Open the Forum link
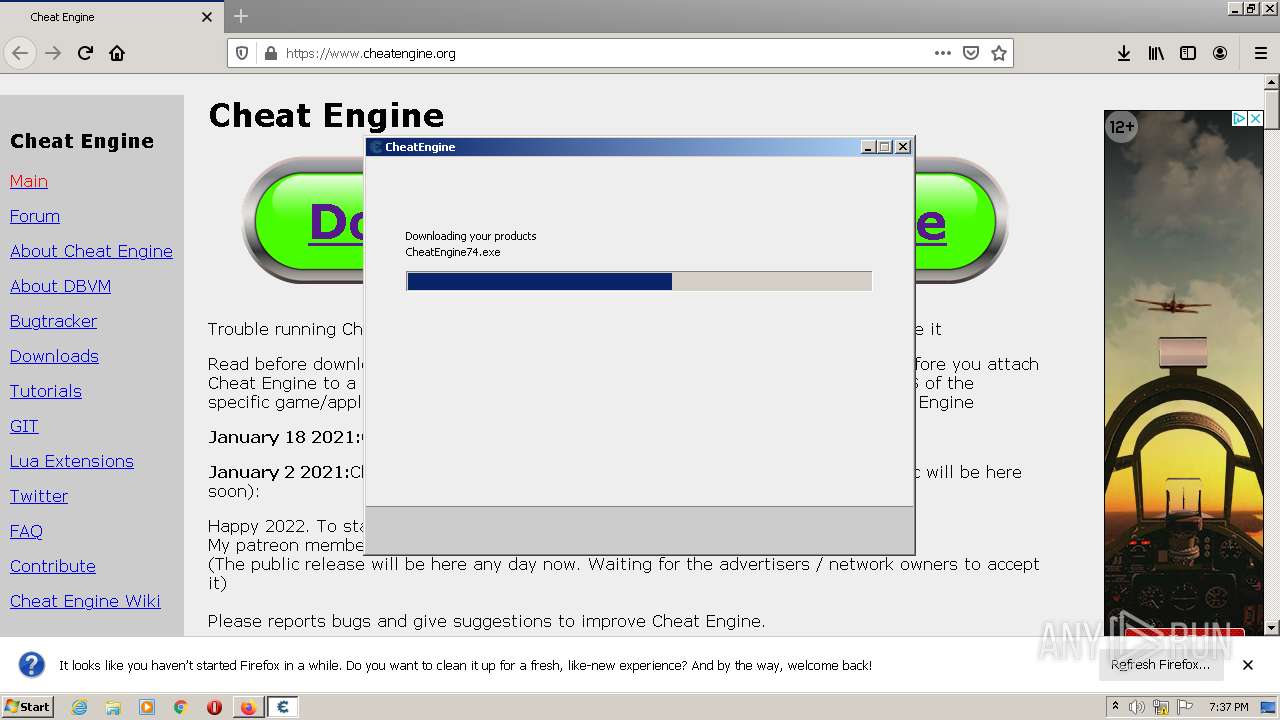Viewport: 1280px width, 720px height. pyautogui.click(x=35, y=216)
